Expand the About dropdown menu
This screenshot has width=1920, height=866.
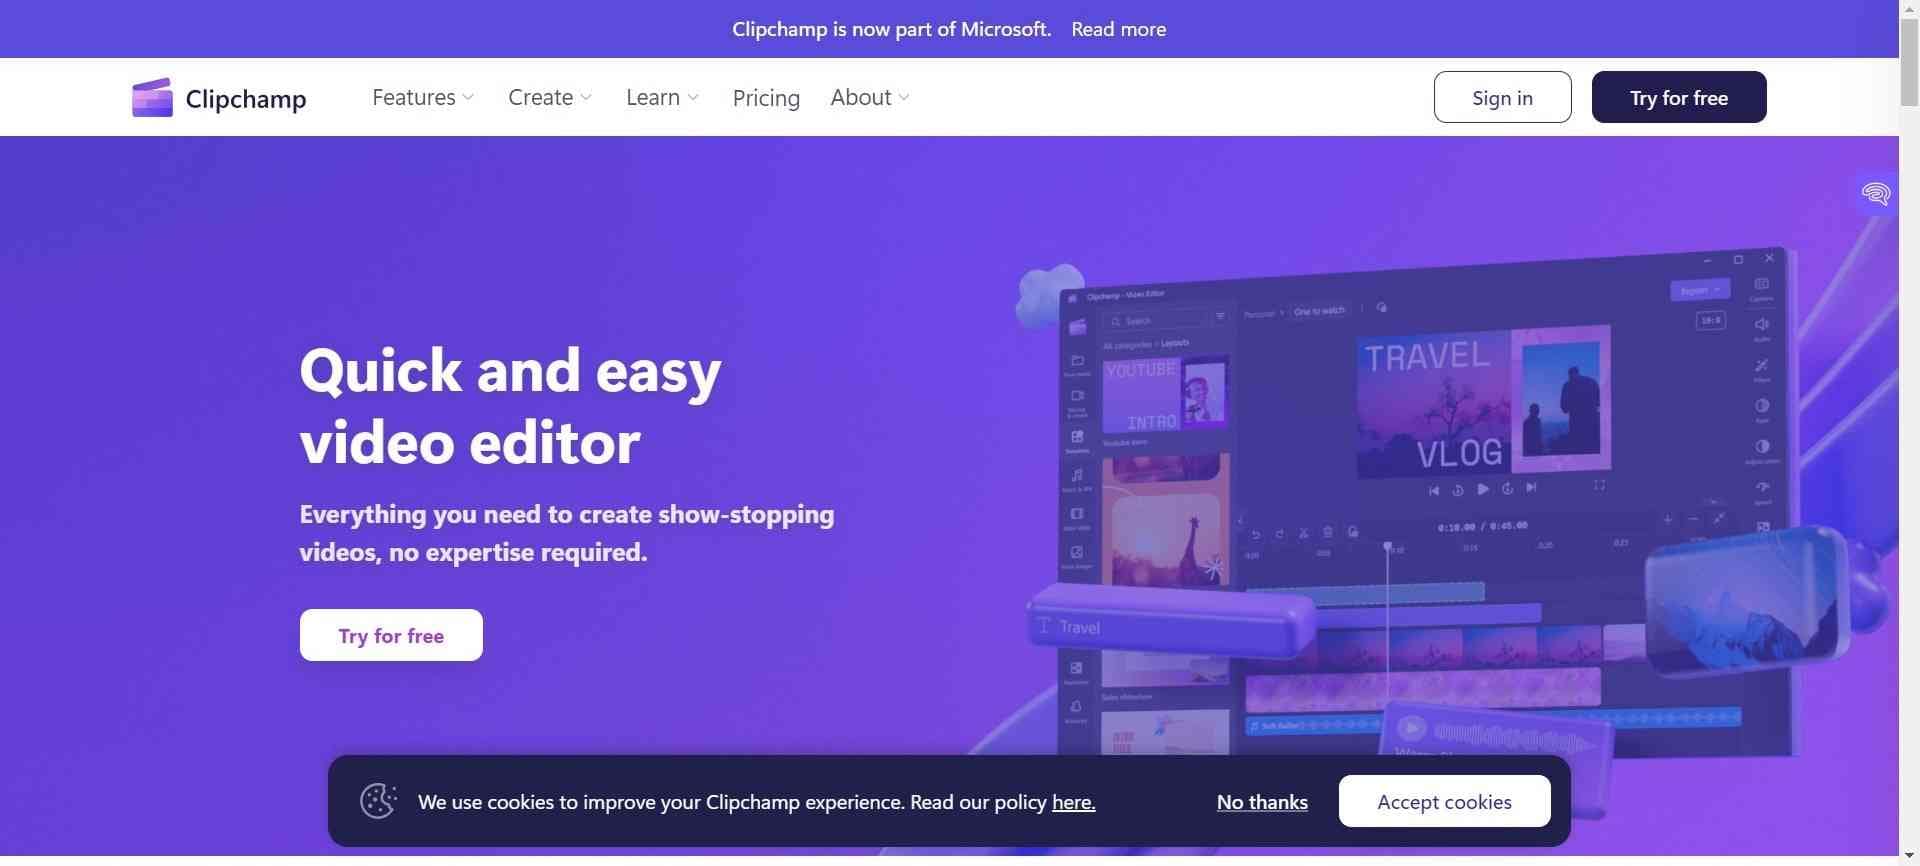coord(870,97)
